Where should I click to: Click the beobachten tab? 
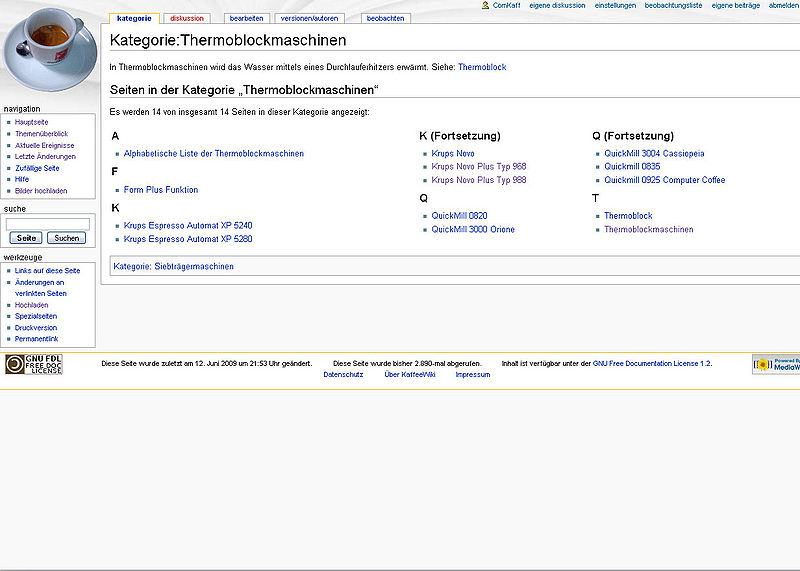pos(386,18)
